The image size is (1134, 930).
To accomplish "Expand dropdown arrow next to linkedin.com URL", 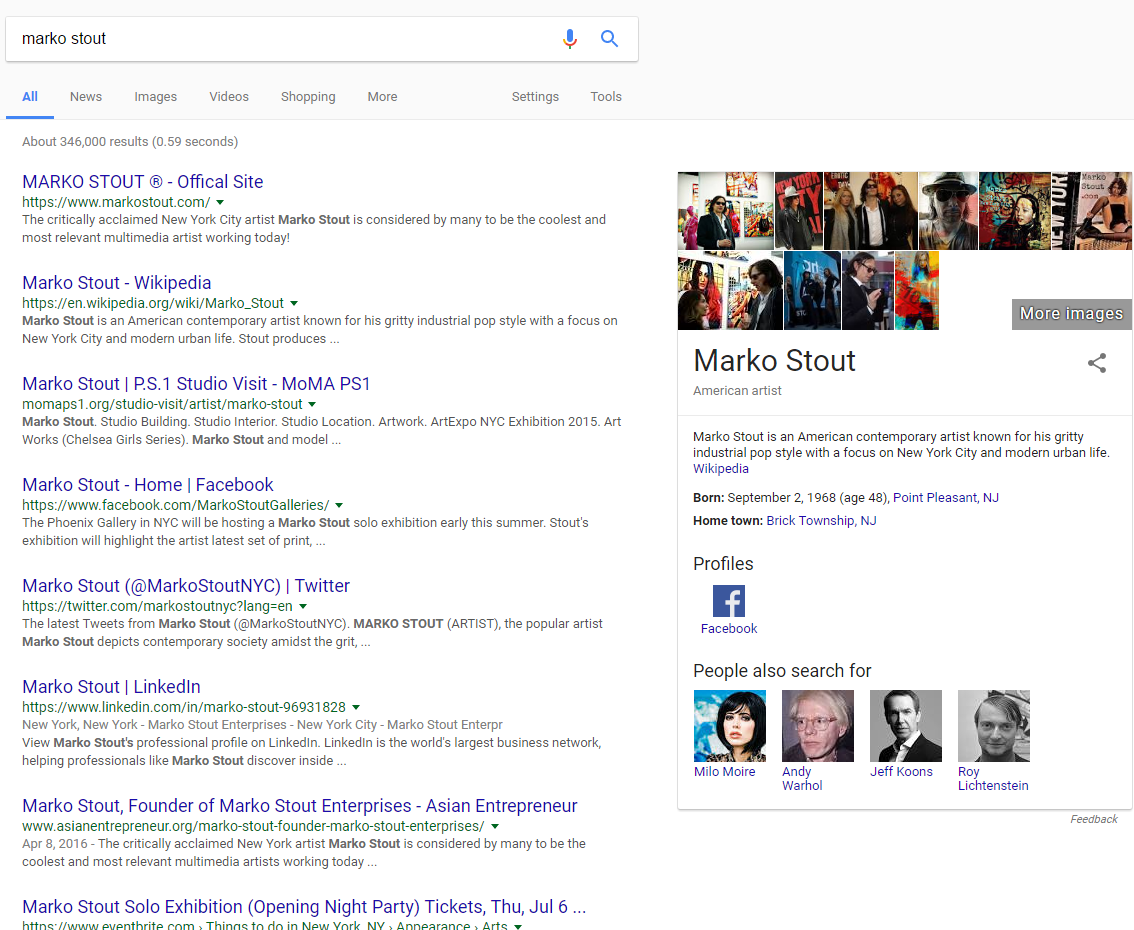I will (356, 707).
